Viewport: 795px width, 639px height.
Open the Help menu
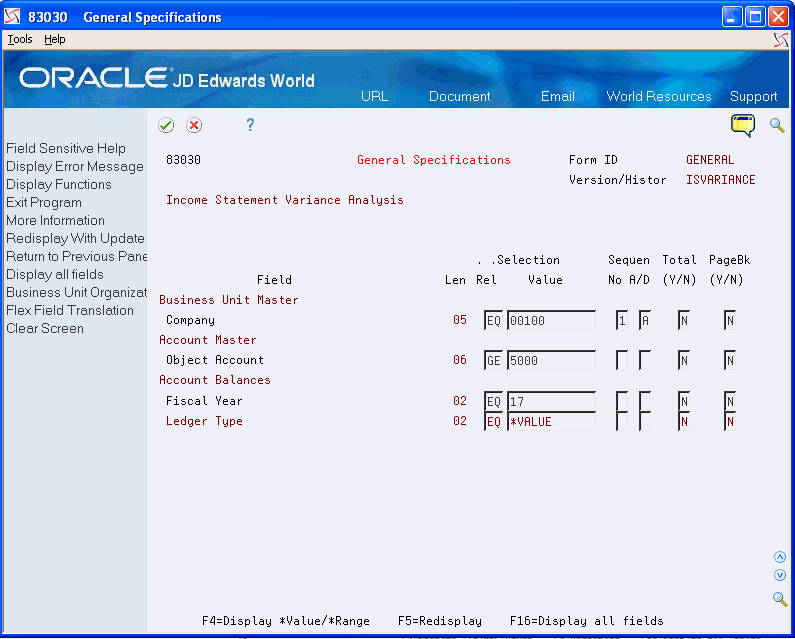tap(55, 40)
